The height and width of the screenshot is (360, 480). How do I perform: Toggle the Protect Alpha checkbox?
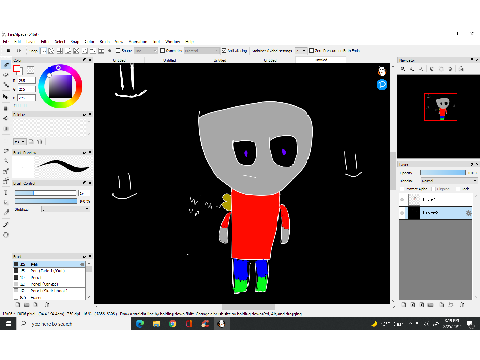[x=402, y=189]
